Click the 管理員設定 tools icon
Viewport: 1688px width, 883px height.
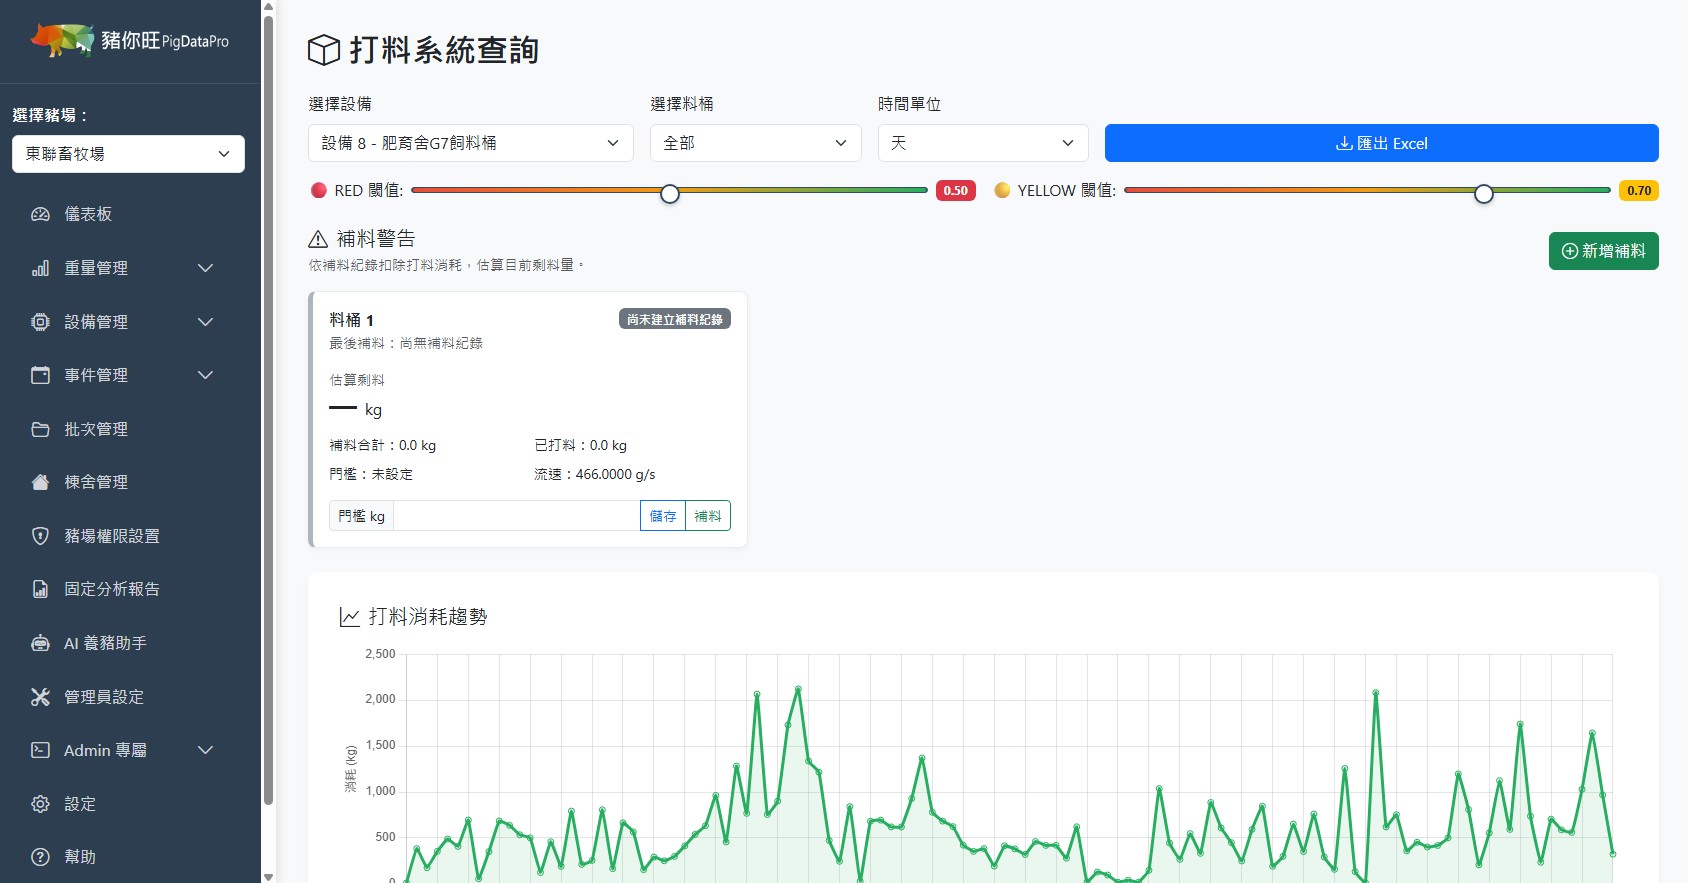coord(40,697)
